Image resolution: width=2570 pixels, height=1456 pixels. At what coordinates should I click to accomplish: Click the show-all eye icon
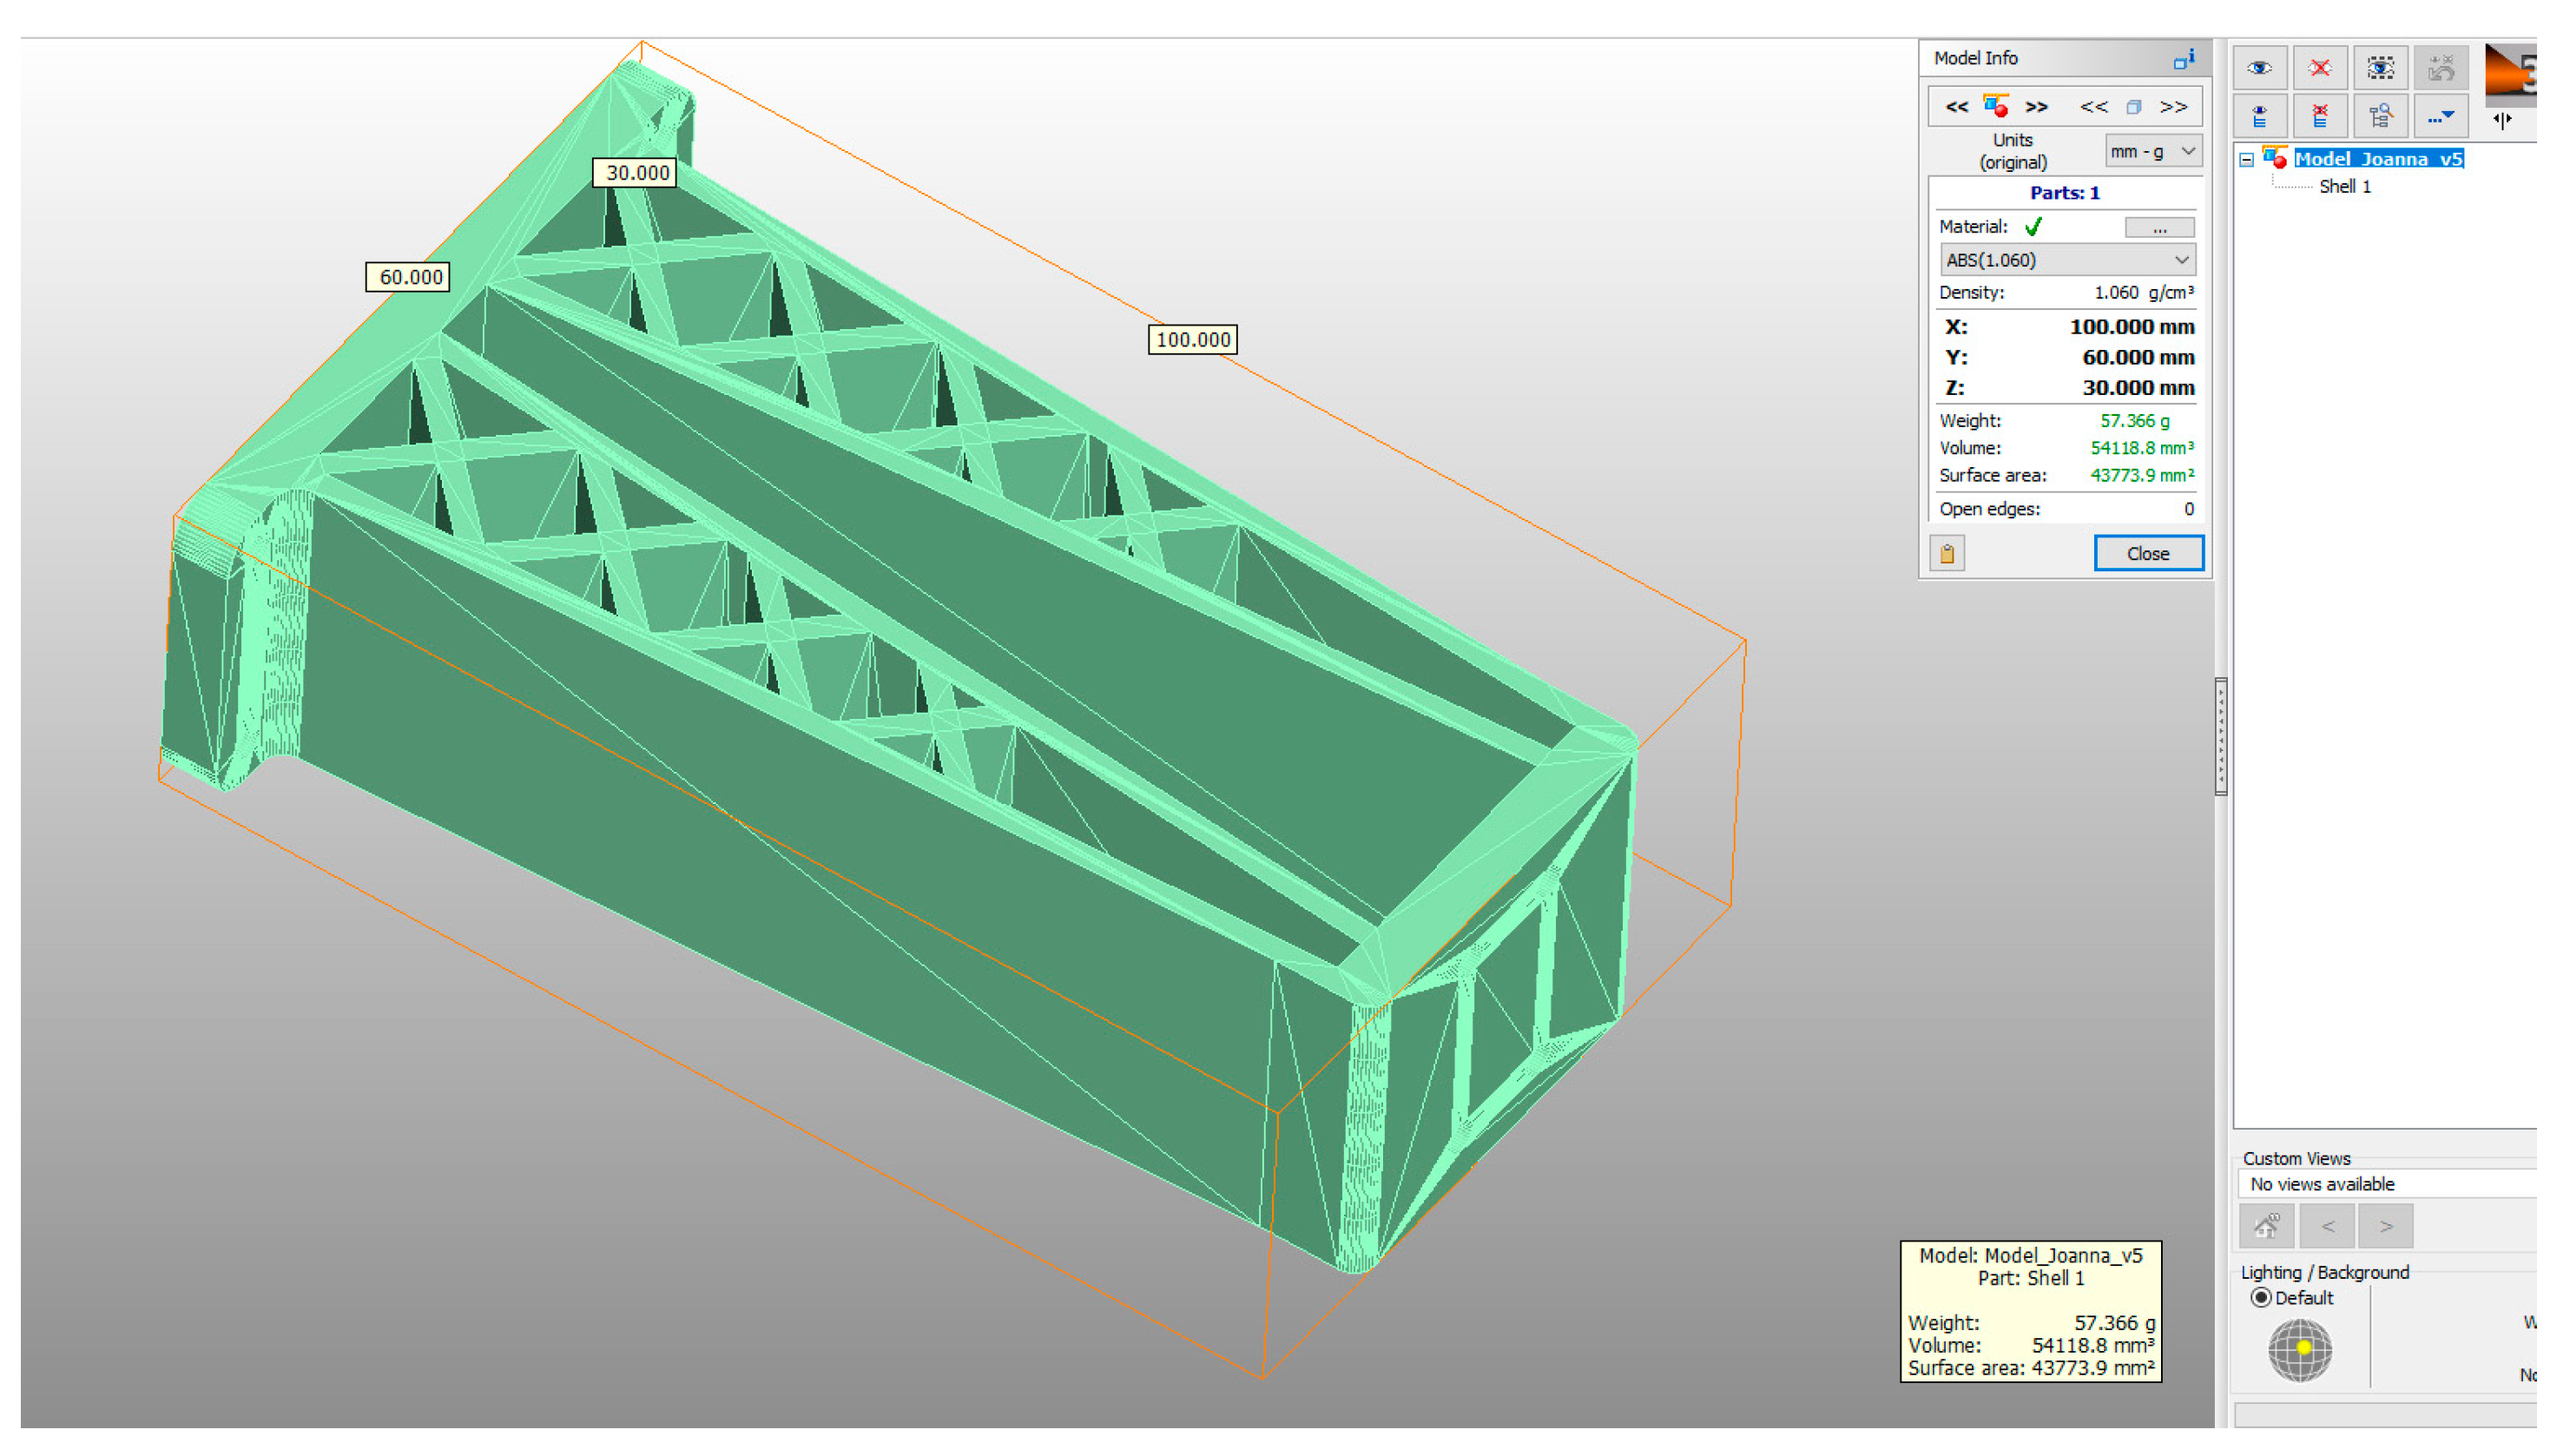click(2258, 68)
